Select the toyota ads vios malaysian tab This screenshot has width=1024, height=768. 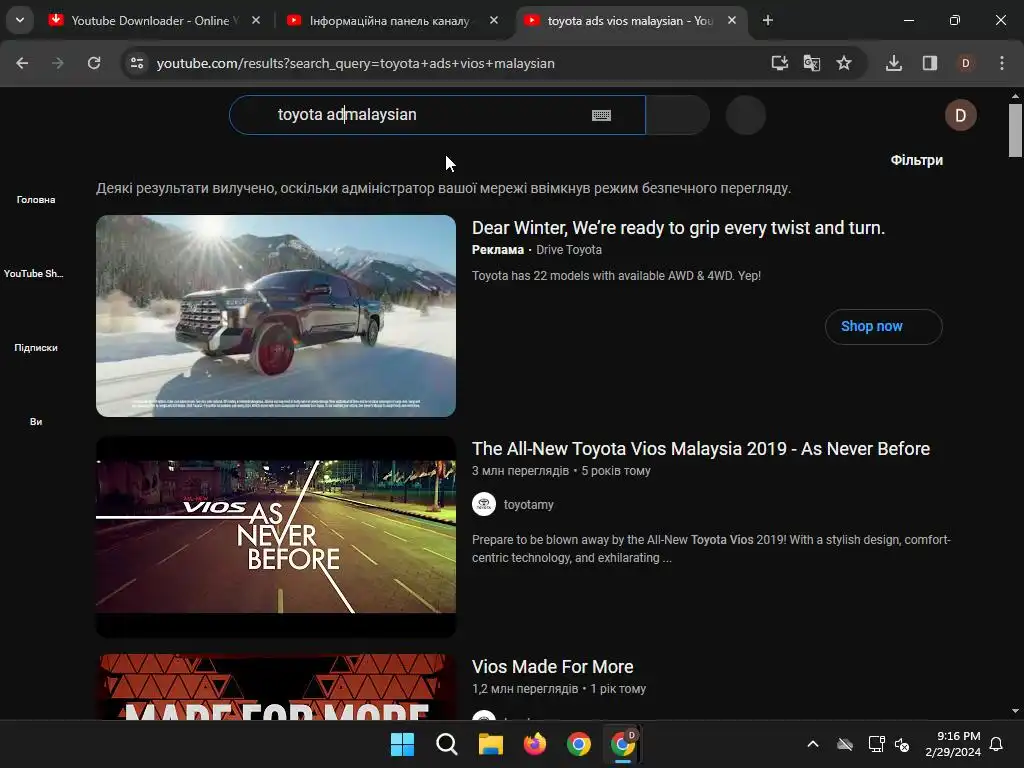coord(632,20)
